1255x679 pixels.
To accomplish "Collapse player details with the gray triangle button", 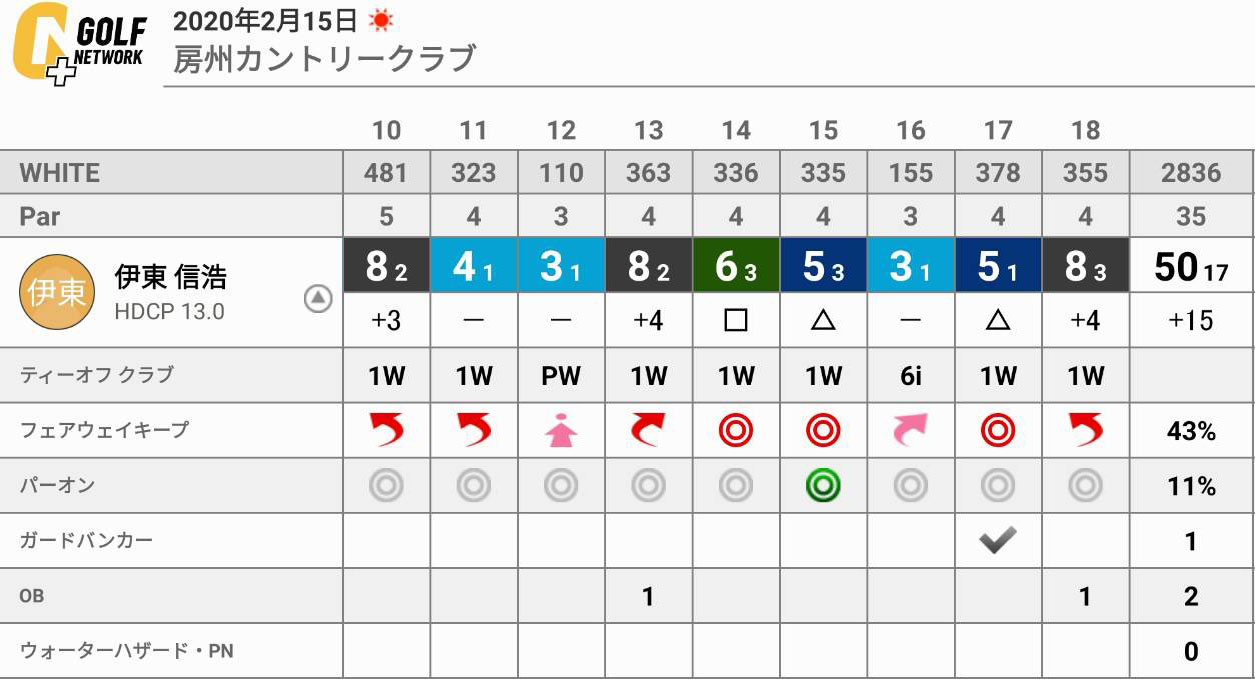I will 318,298.
